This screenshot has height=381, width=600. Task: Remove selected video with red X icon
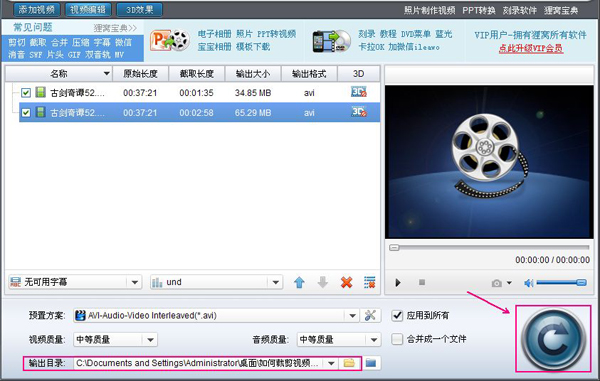pos(346,283)
